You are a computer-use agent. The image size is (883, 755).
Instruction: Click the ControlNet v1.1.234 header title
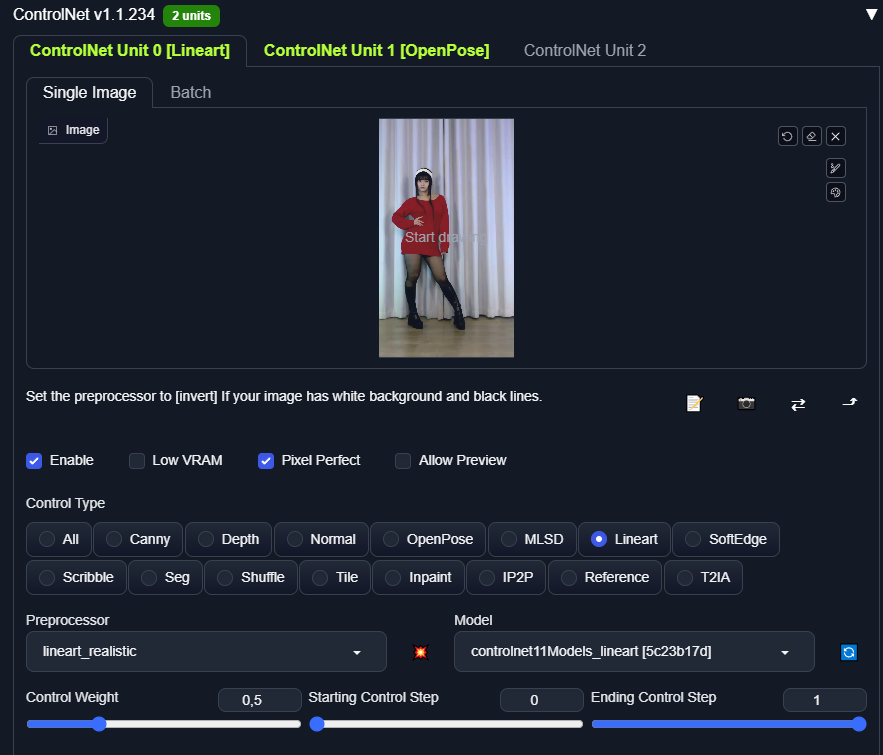click(x=84, y=15)
